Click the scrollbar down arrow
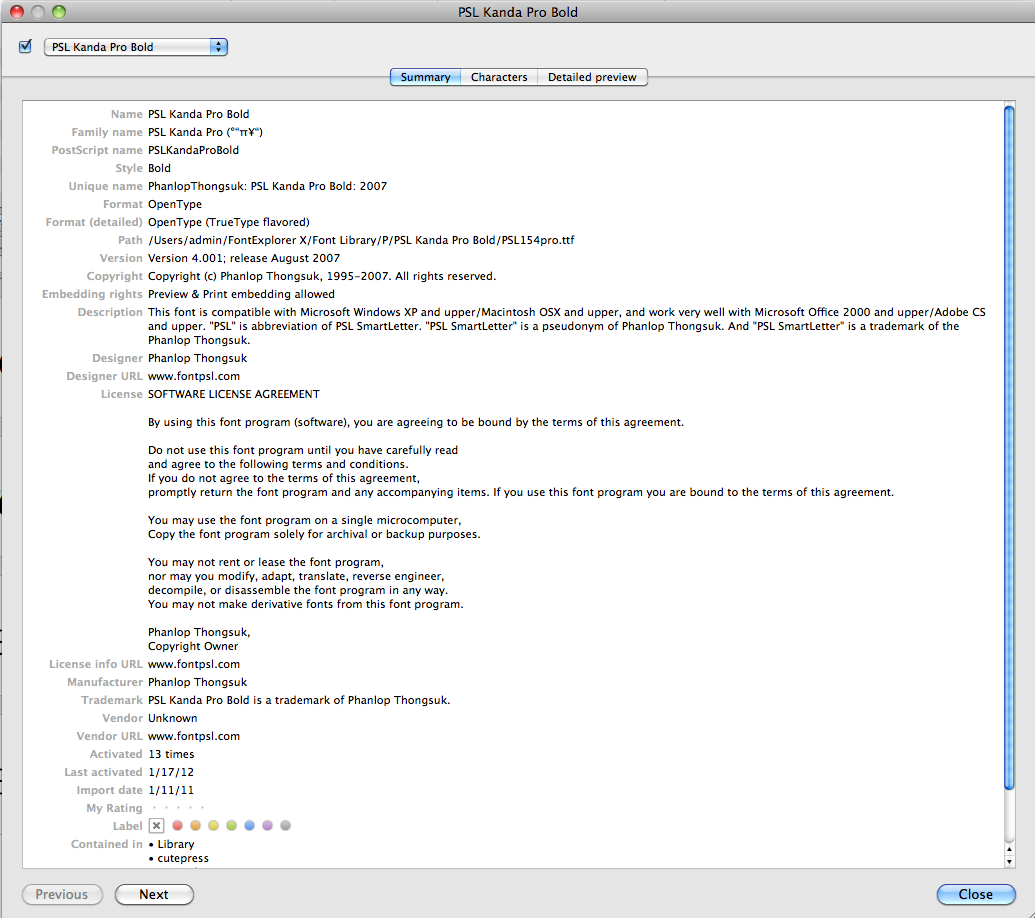Image resolution: width=1035 pixels, height=918 pixels. [x=1009, y=861]
